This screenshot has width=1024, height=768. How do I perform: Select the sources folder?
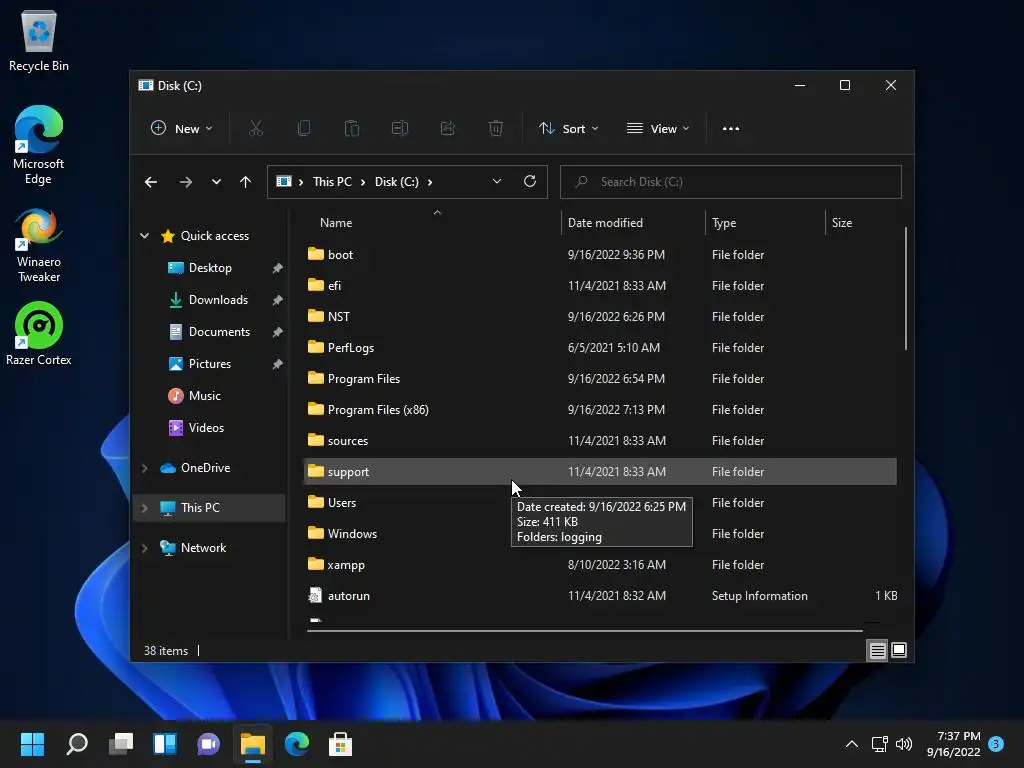[x=600, y=441]
